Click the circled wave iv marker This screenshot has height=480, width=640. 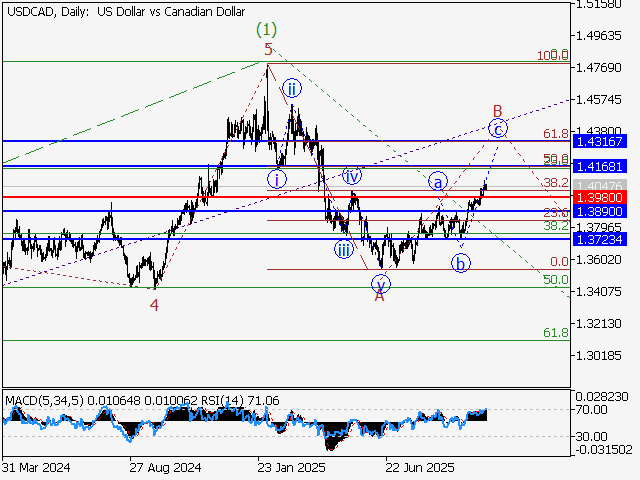pos(352,175)
